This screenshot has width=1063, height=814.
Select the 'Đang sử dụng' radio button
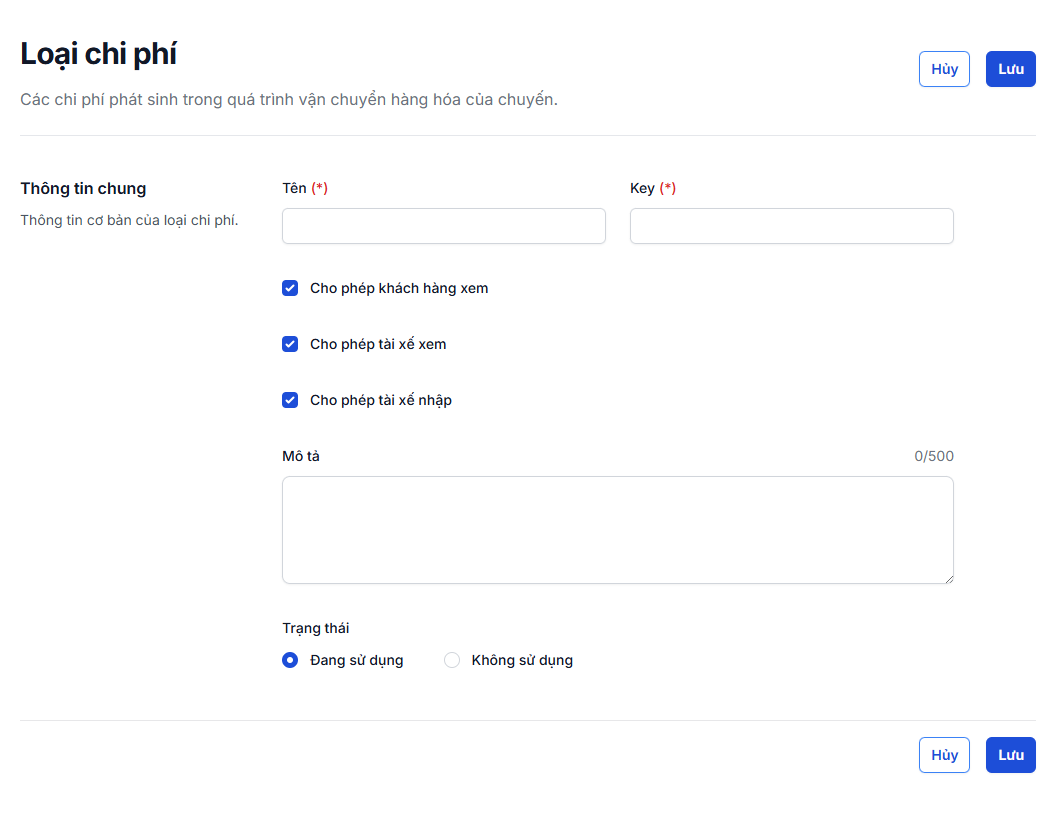[x=290, y=660]
